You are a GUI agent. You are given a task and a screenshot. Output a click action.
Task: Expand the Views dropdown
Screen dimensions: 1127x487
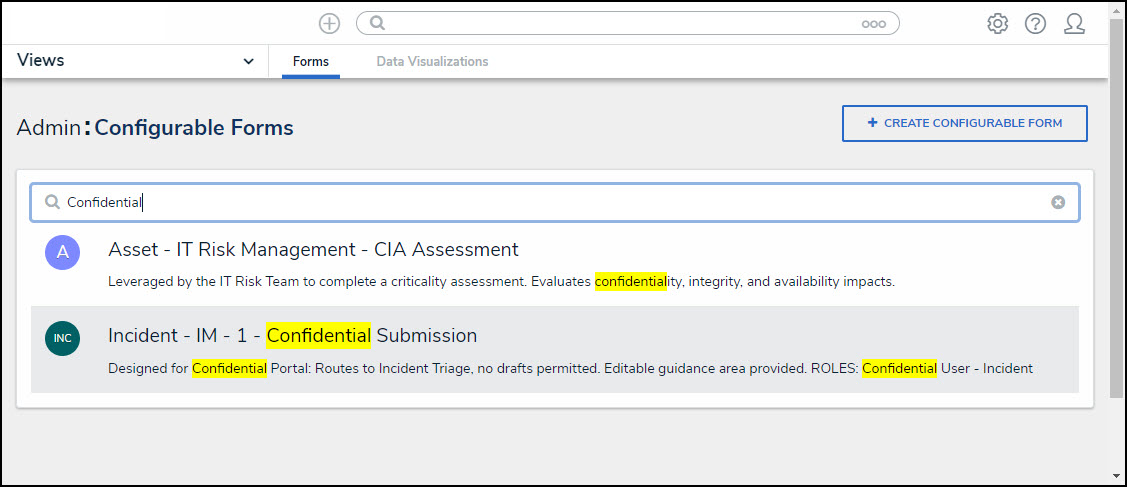249,61
